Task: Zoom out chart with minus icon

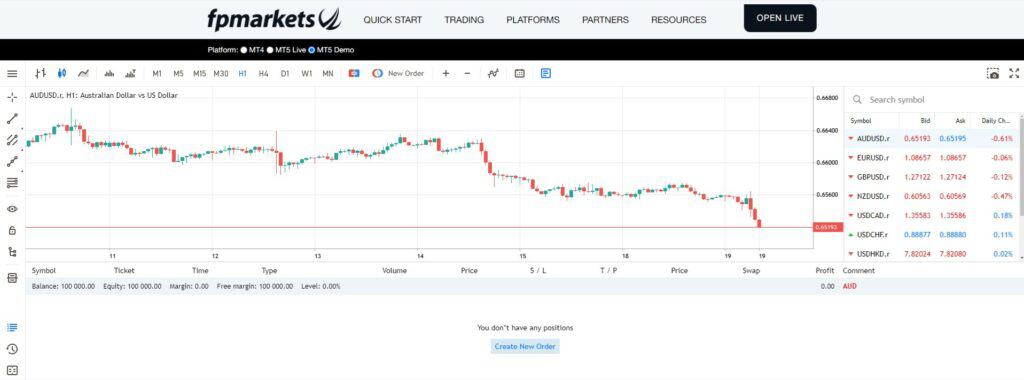Action: tap(467, 74)
